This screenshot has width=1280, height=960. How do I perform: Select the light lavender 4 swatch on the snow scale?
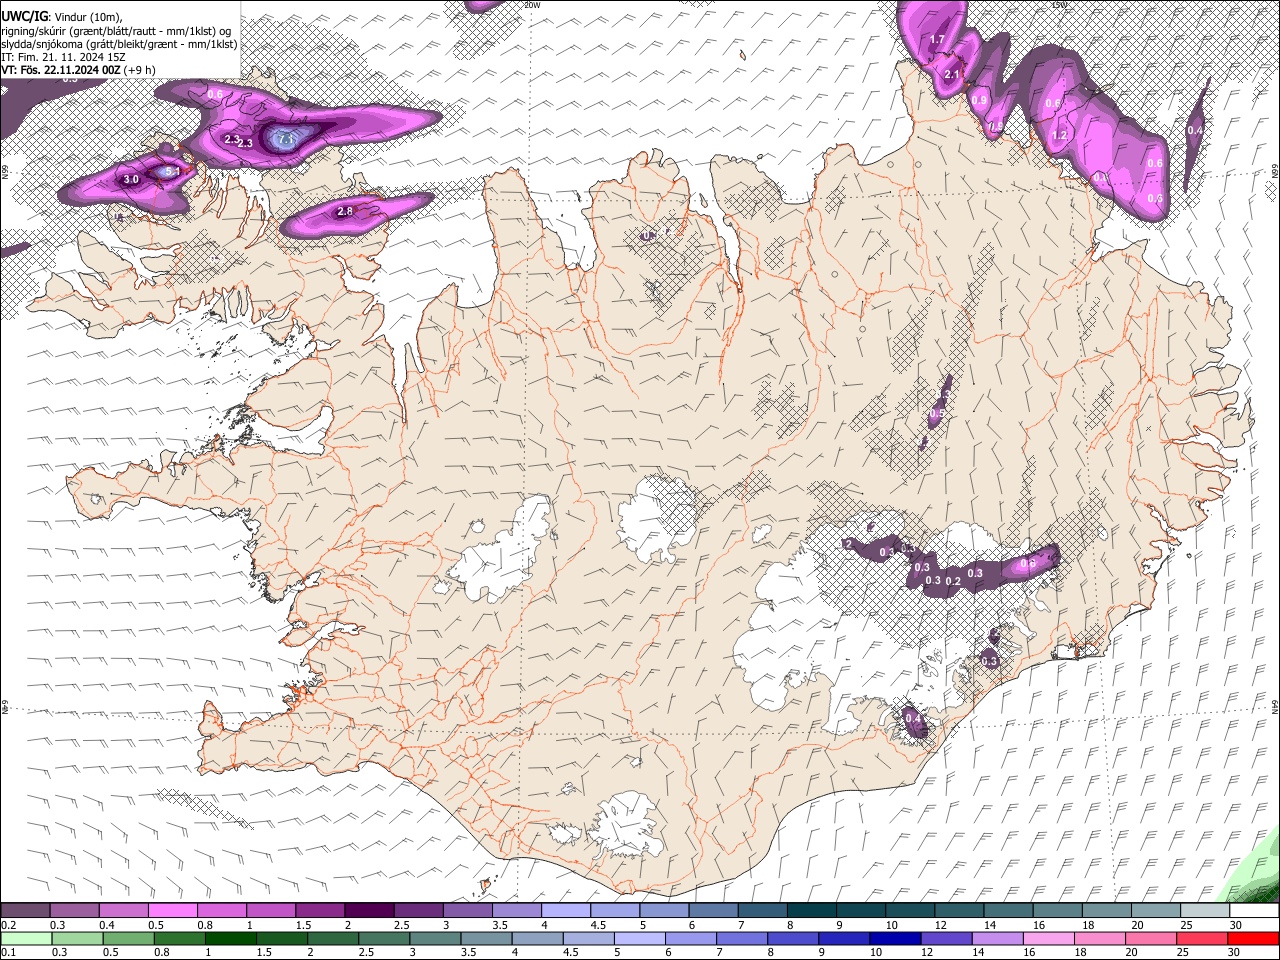566,911
